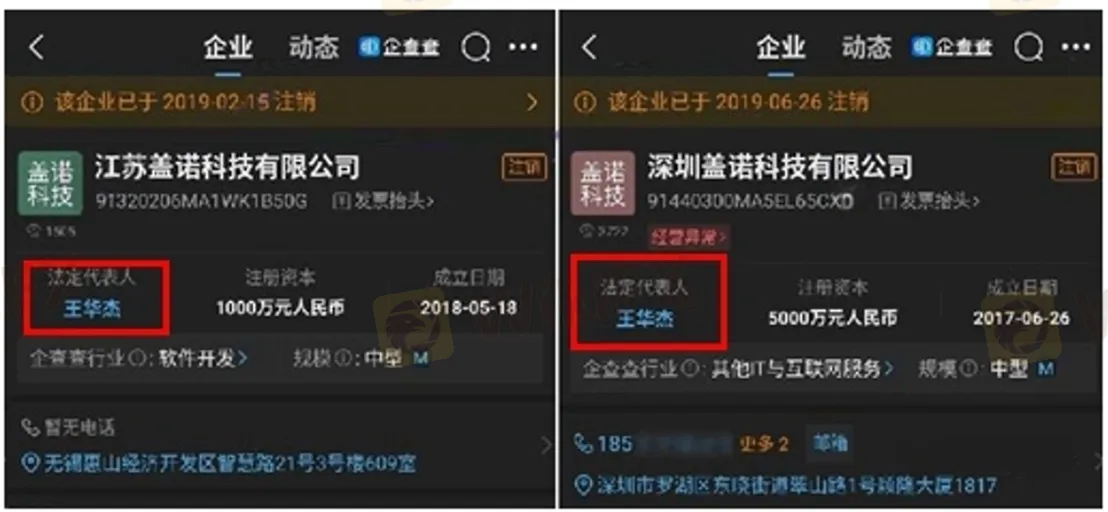This screenshot has width=1108, height=512.
Task: Tap the 江苏盖诺科技 green company logo
Action: coord(50,184)
